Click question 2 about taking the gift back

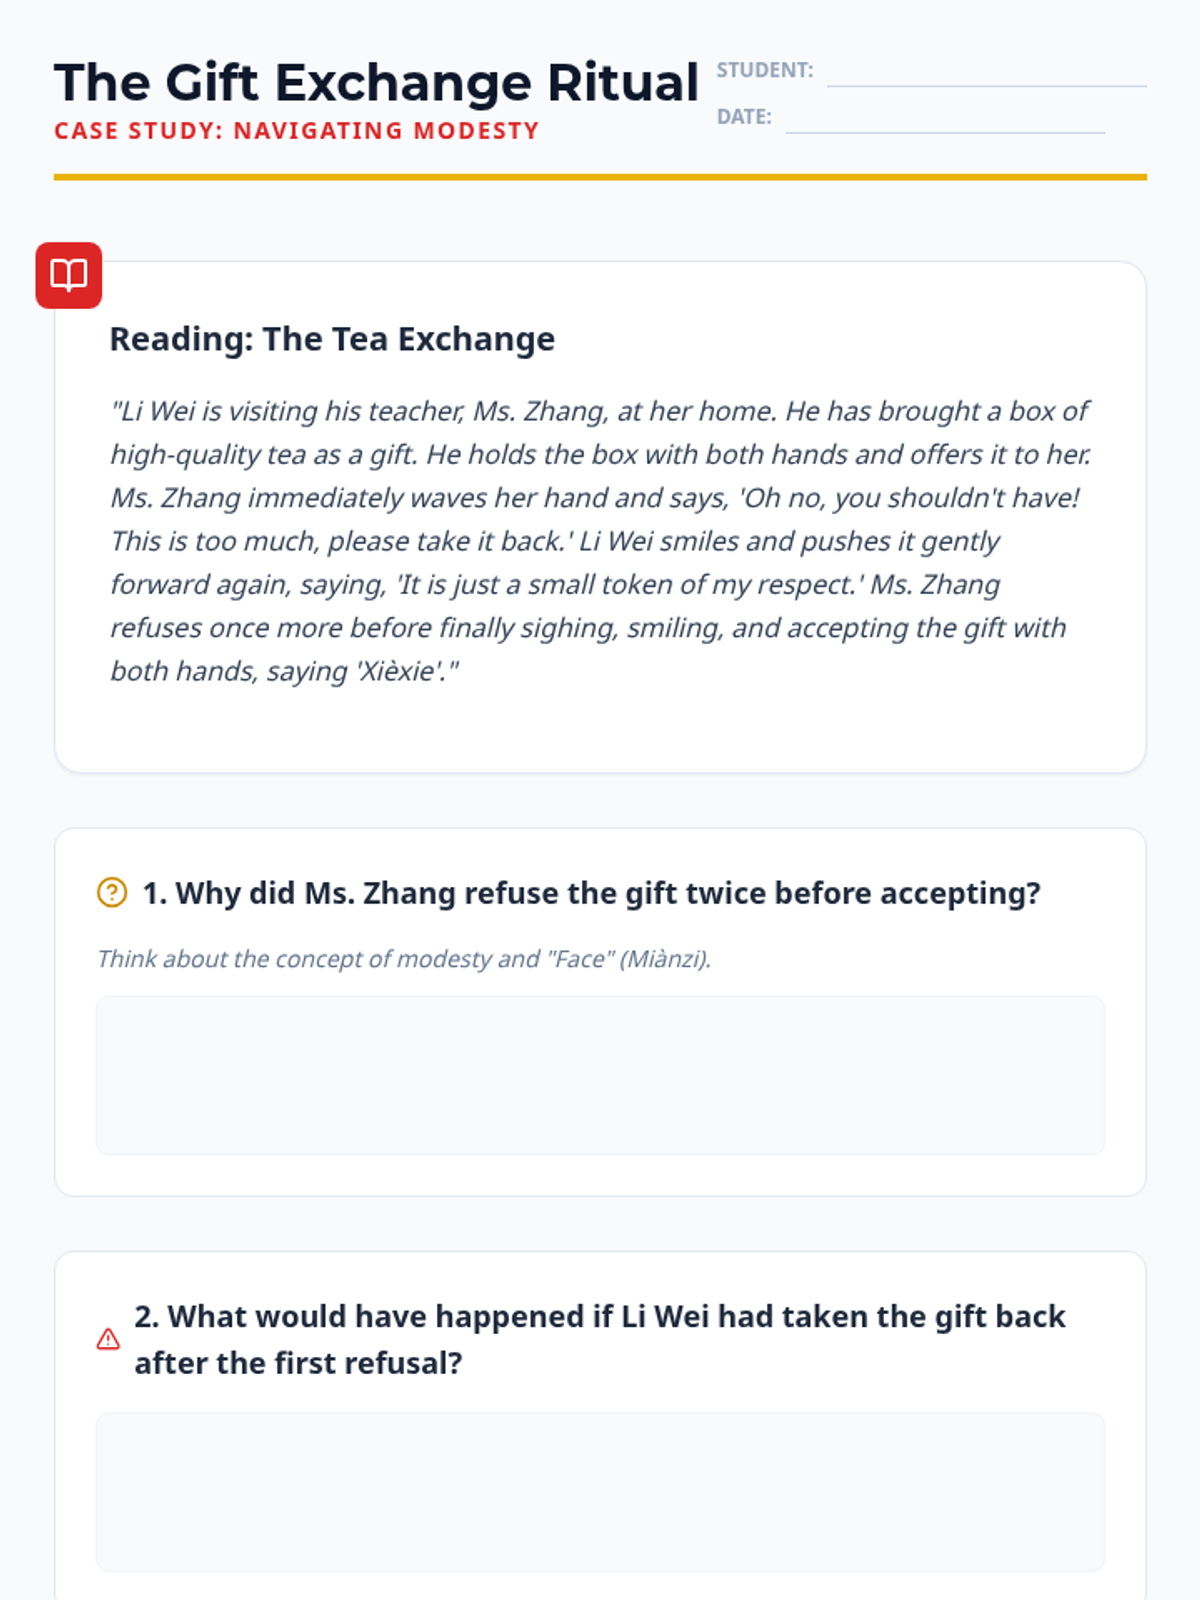click(600, 1339)
